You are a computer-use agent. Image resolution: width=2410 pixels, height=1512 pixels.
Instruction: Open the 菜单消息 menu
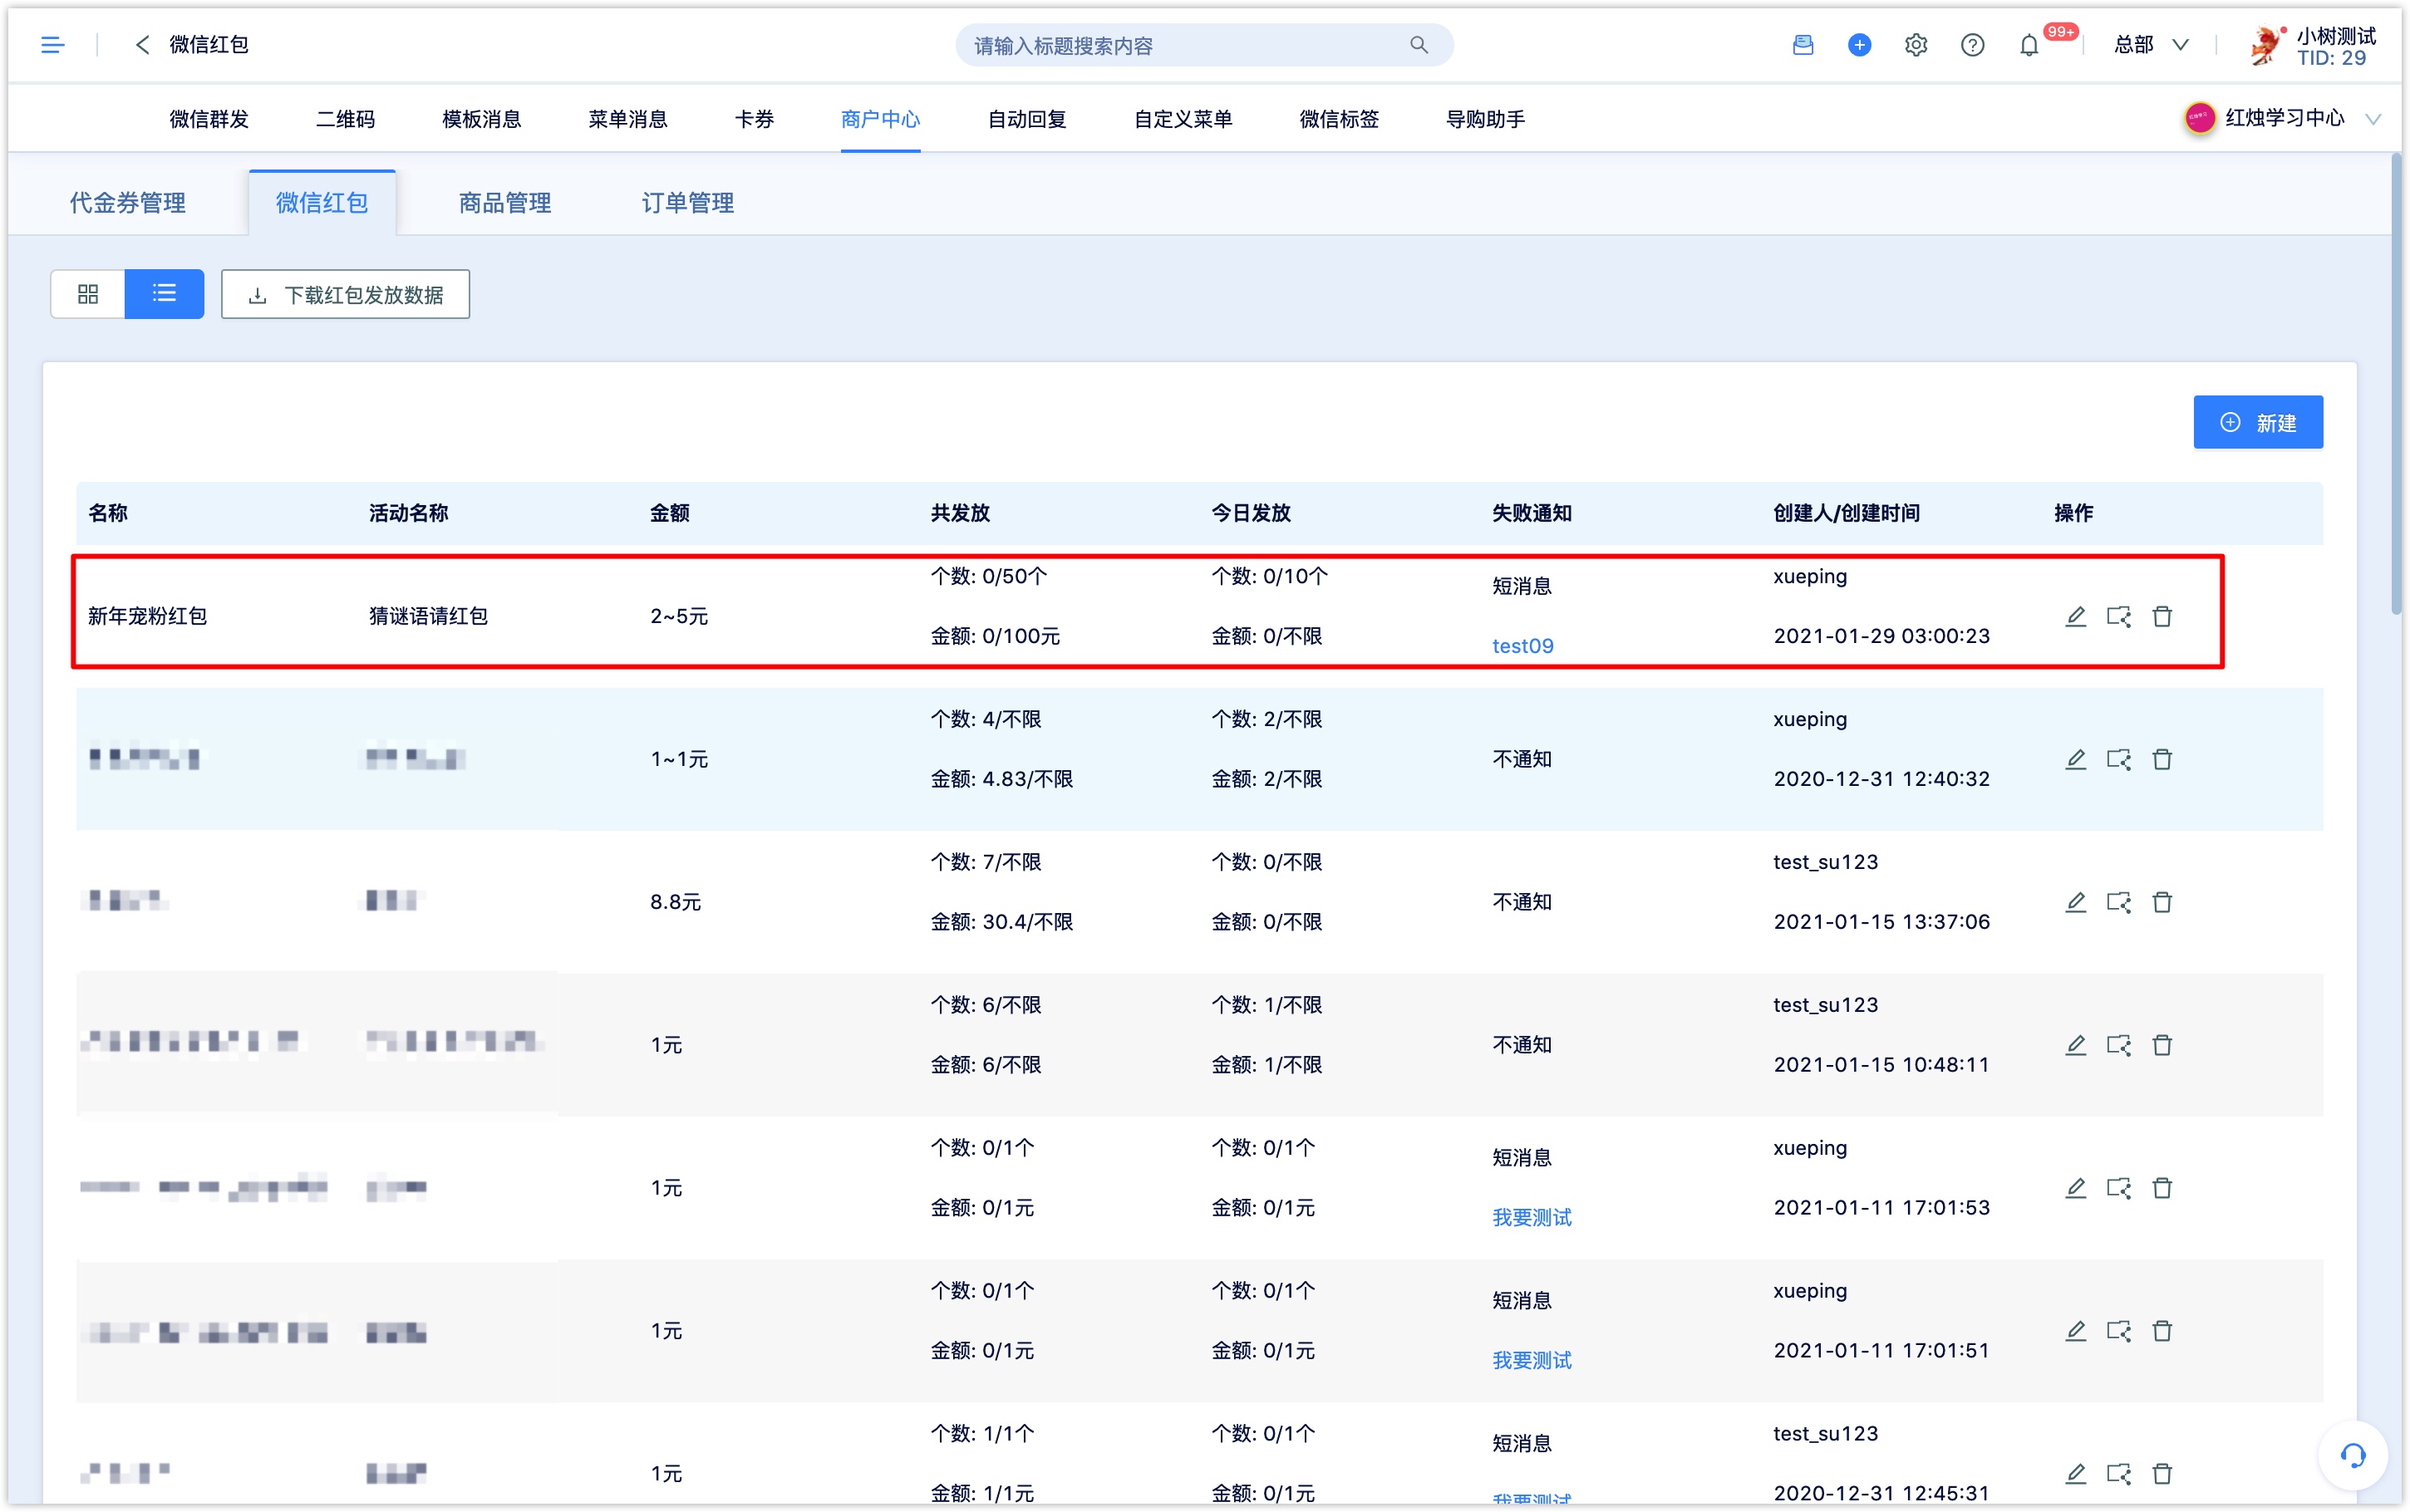pos(628,119)
